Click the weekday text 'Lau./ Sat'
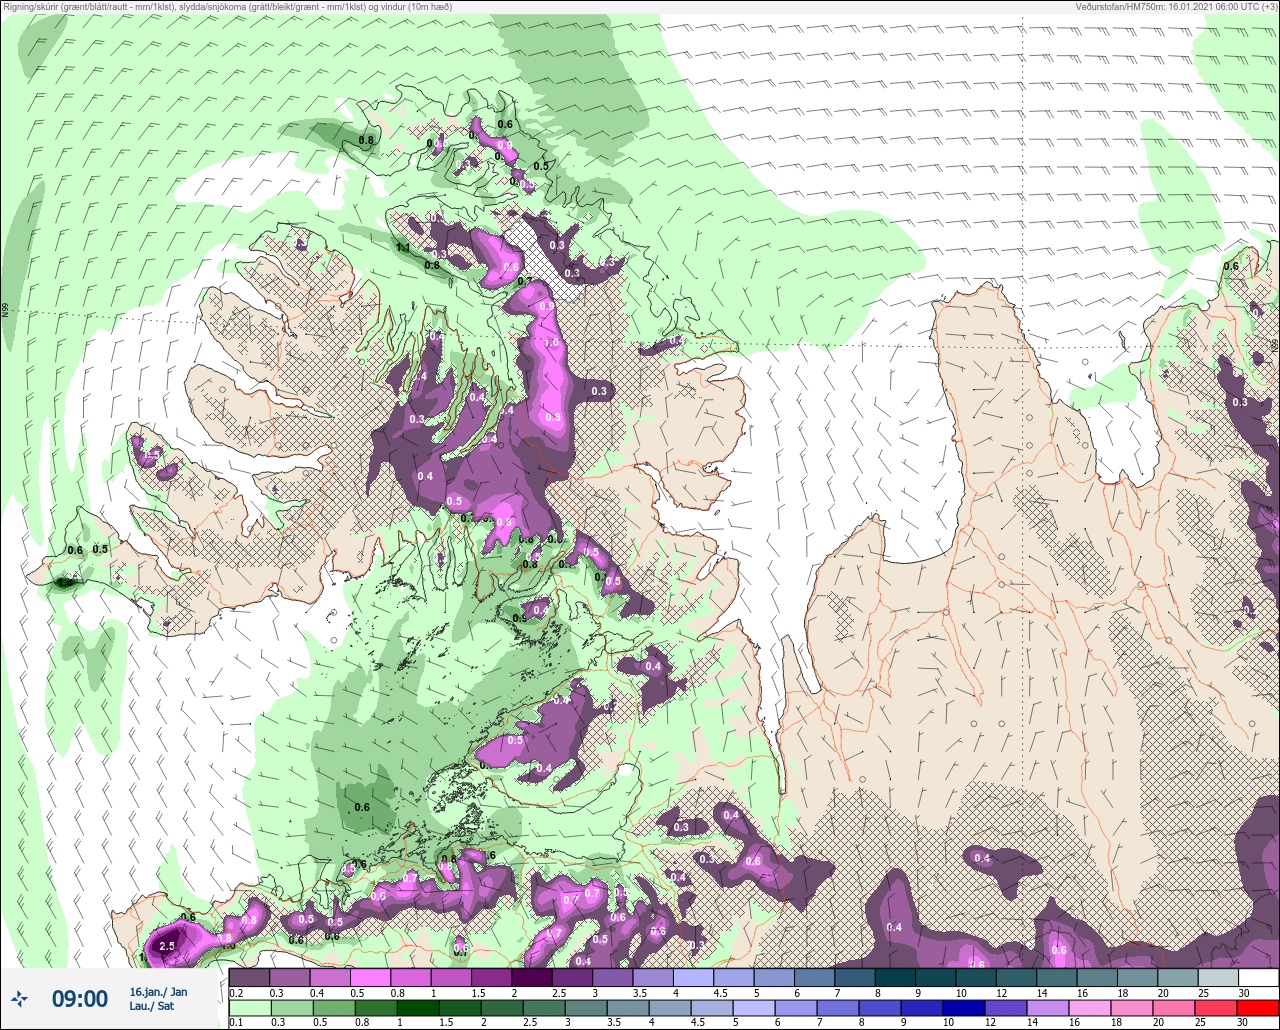 [x=151, y=1006]
